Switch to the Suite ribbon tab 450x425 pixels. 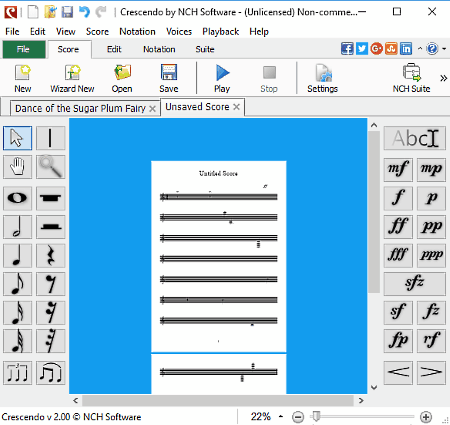(205, 49)
